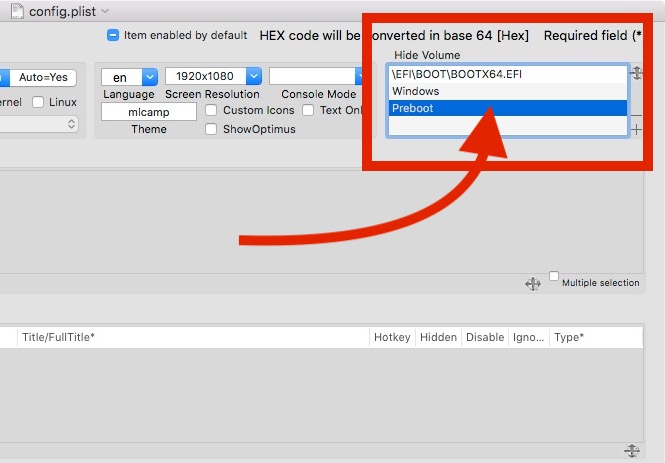This screenshot has height=463, width=665.
Task: Enable the ShowOptimus checkbox
Action: pos(212,129)
